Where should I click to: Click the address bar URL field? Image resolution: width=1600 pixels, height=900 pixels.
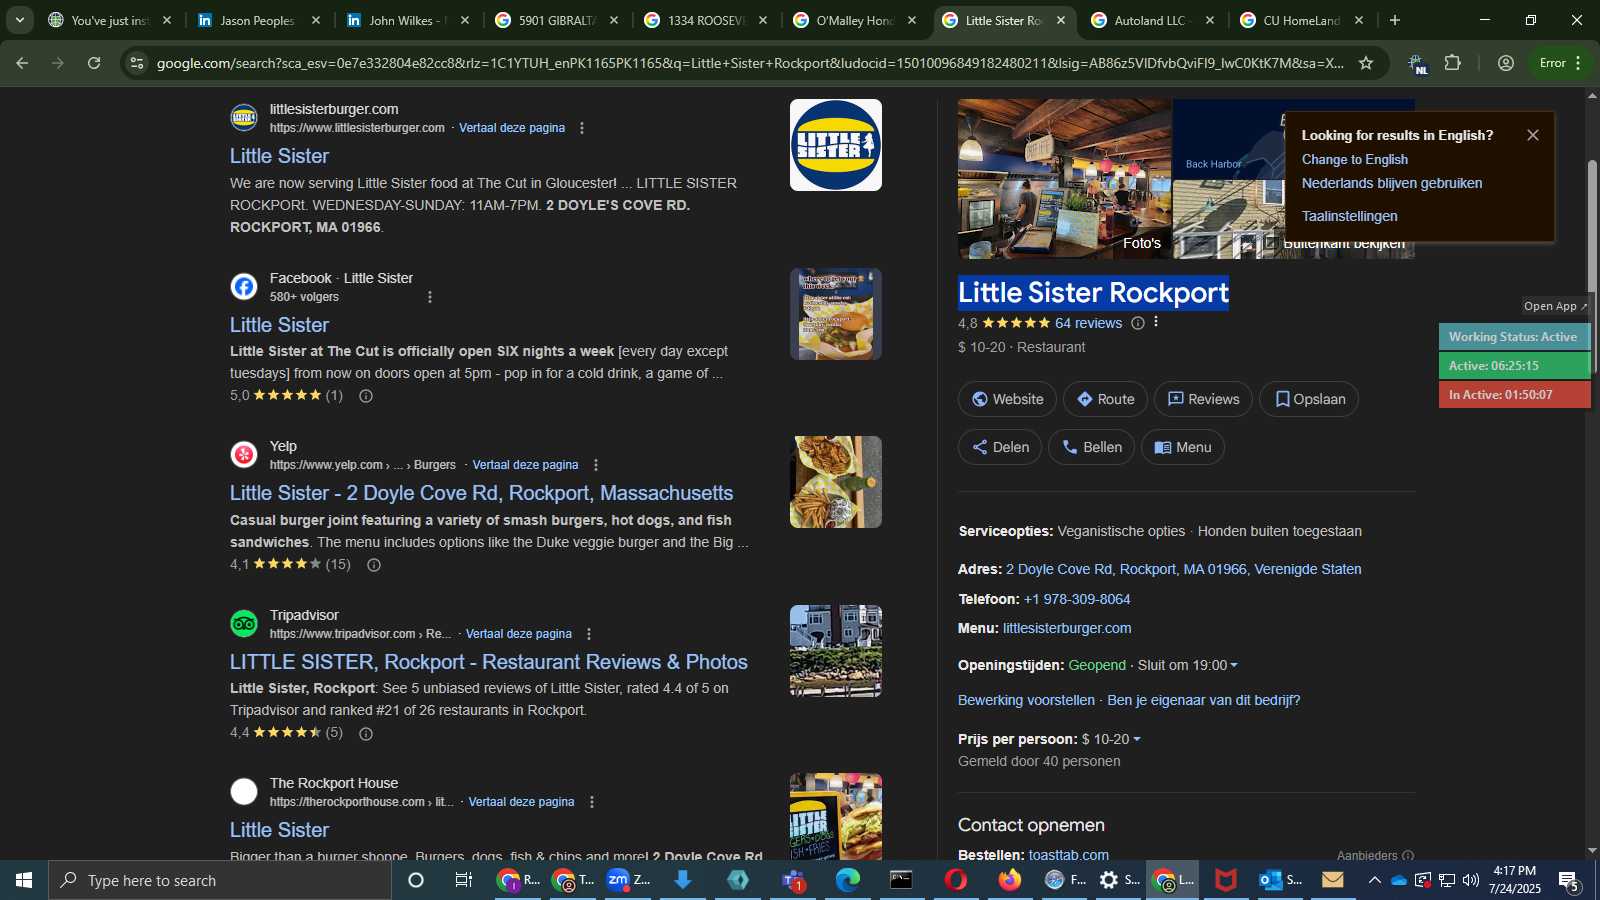tap(750, 63)
